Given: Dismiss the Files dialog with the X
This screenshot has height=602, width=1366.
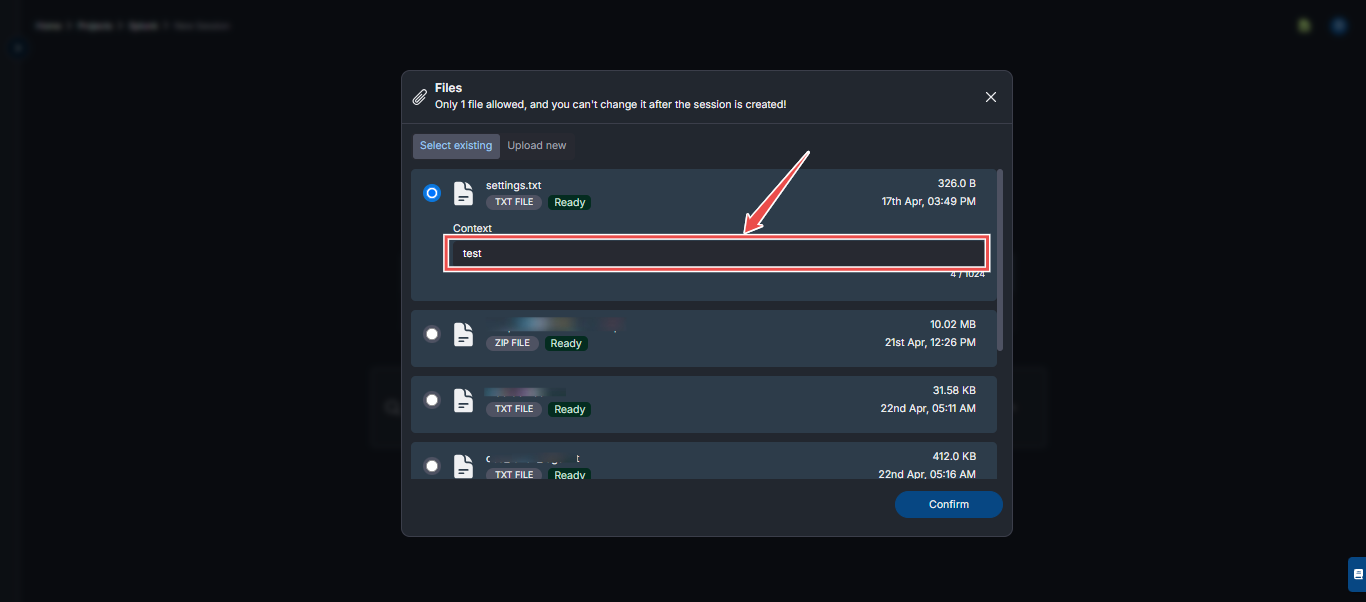Looking at the screenshot, I should click(x=990, y=96).
